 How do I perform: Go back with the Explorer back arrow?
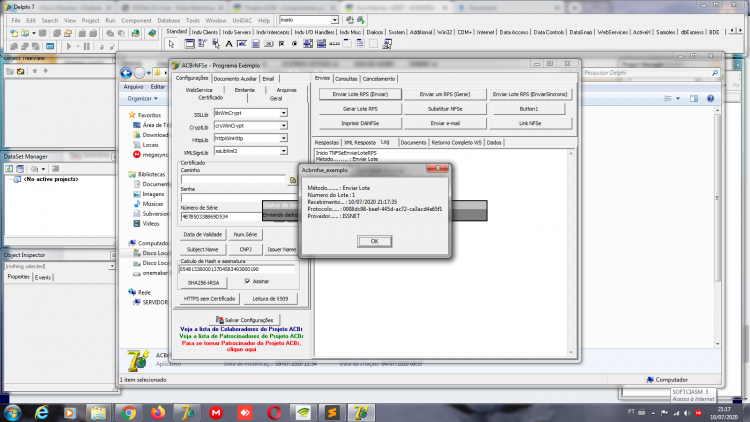[126, 73]
